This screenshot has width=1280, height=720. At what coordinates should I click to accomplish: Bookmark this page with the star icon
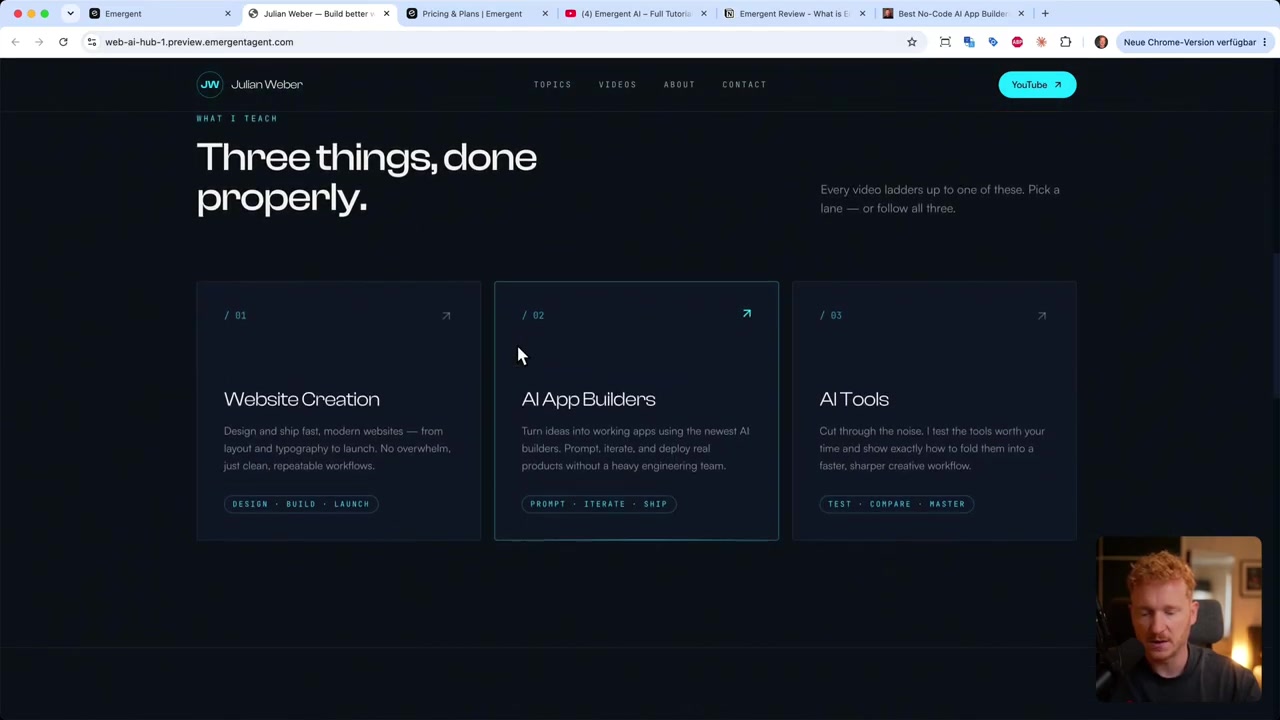point(912,42)
